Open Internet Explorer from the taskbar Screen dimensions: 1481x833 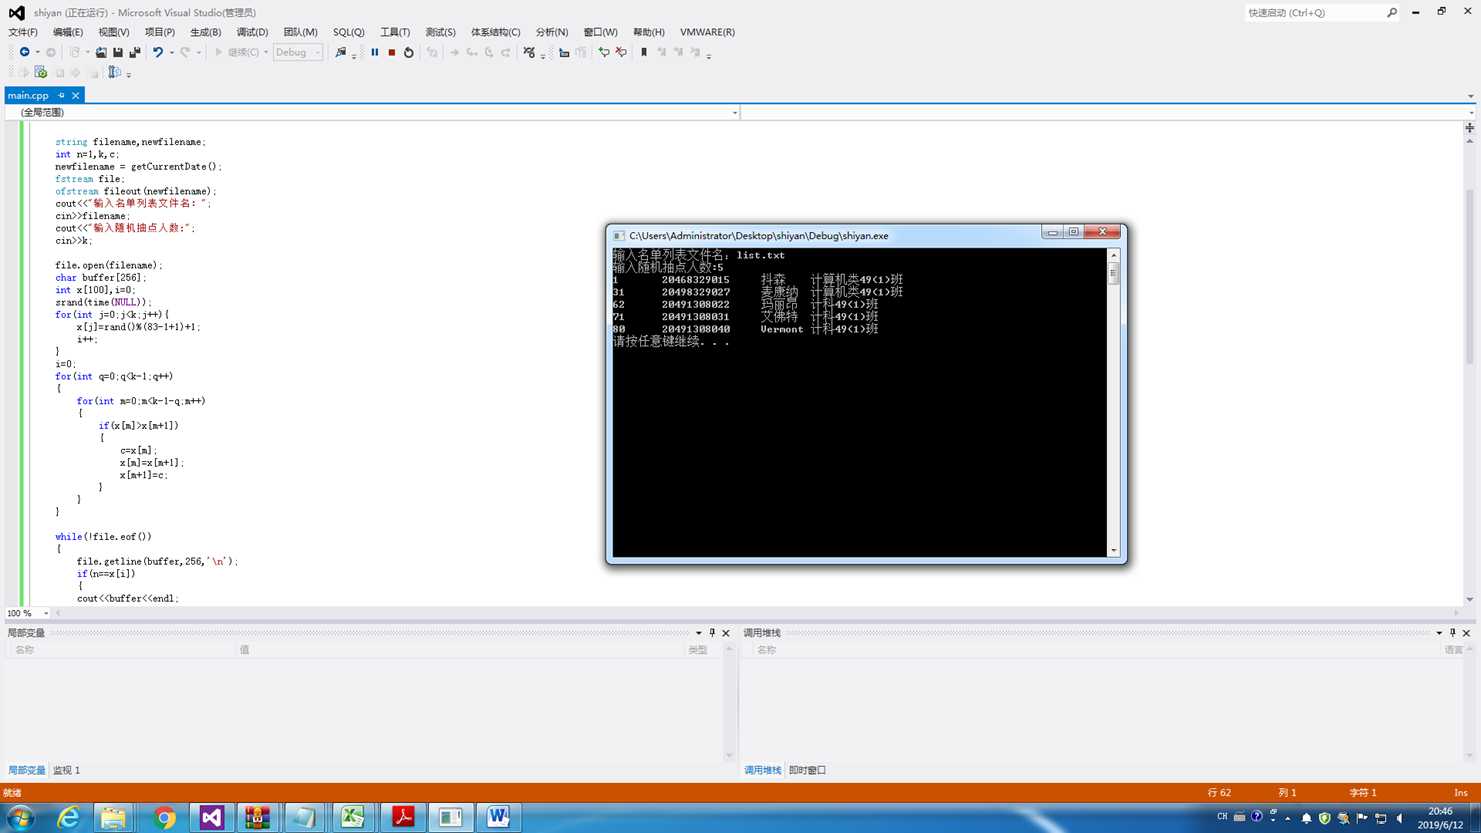click(67, 817)
